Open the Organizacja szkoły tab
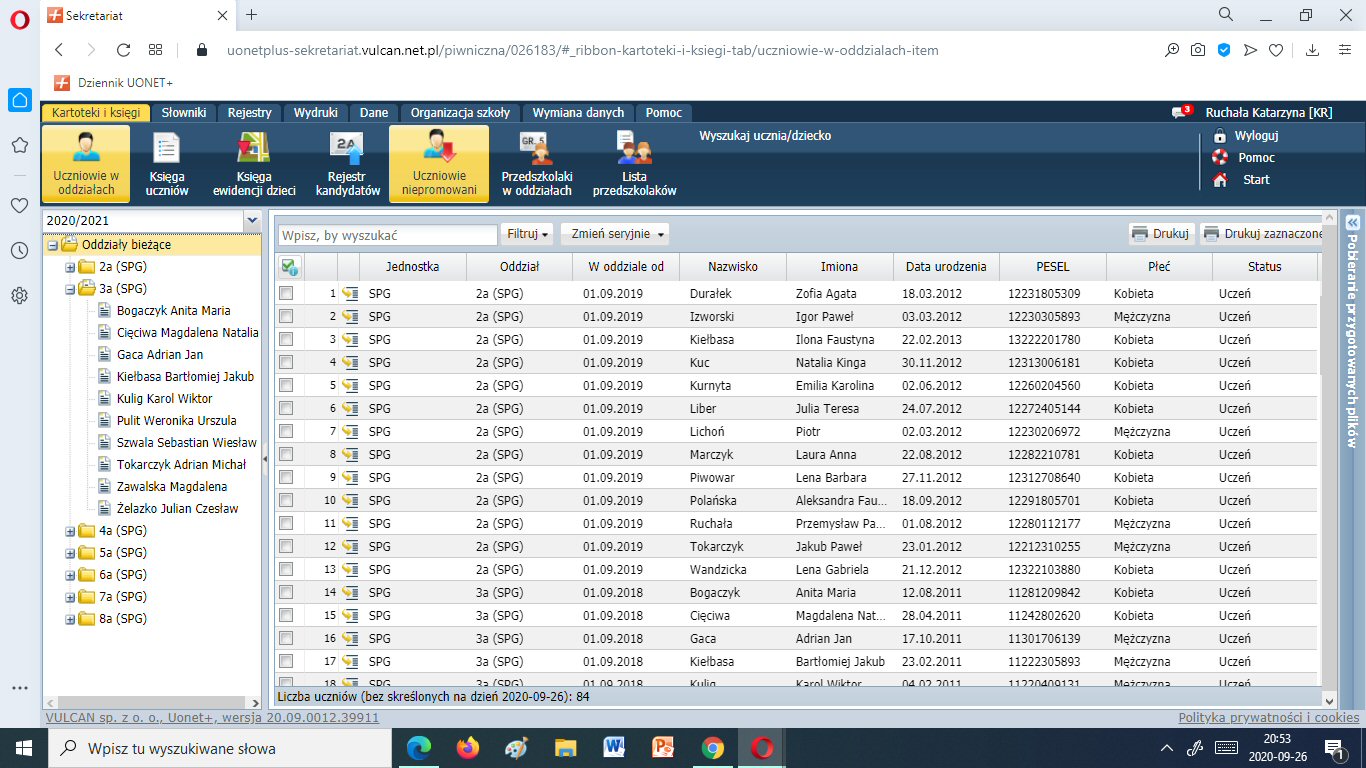The image size is (1366, 768). (x=460, y=113)
